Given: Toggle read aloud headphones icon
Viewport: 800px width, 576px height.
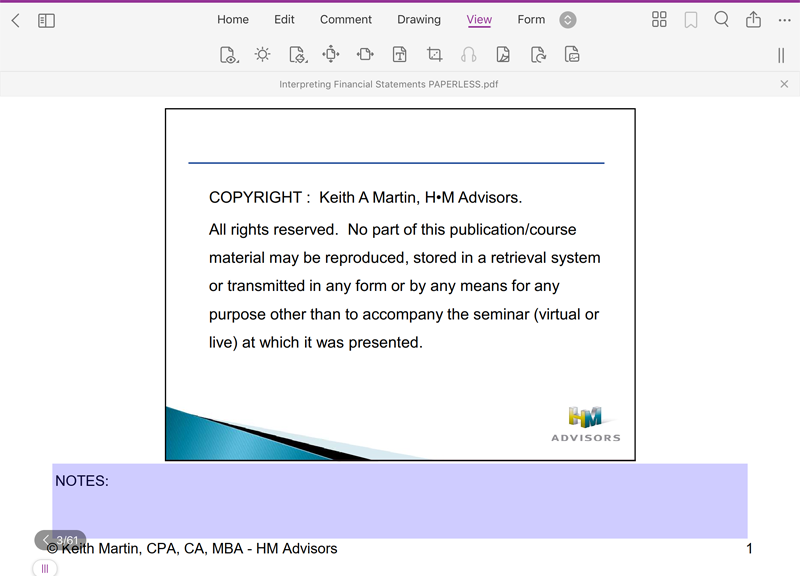Looking at the screenshot, I should pyautogui.click(x=468, y=55).
